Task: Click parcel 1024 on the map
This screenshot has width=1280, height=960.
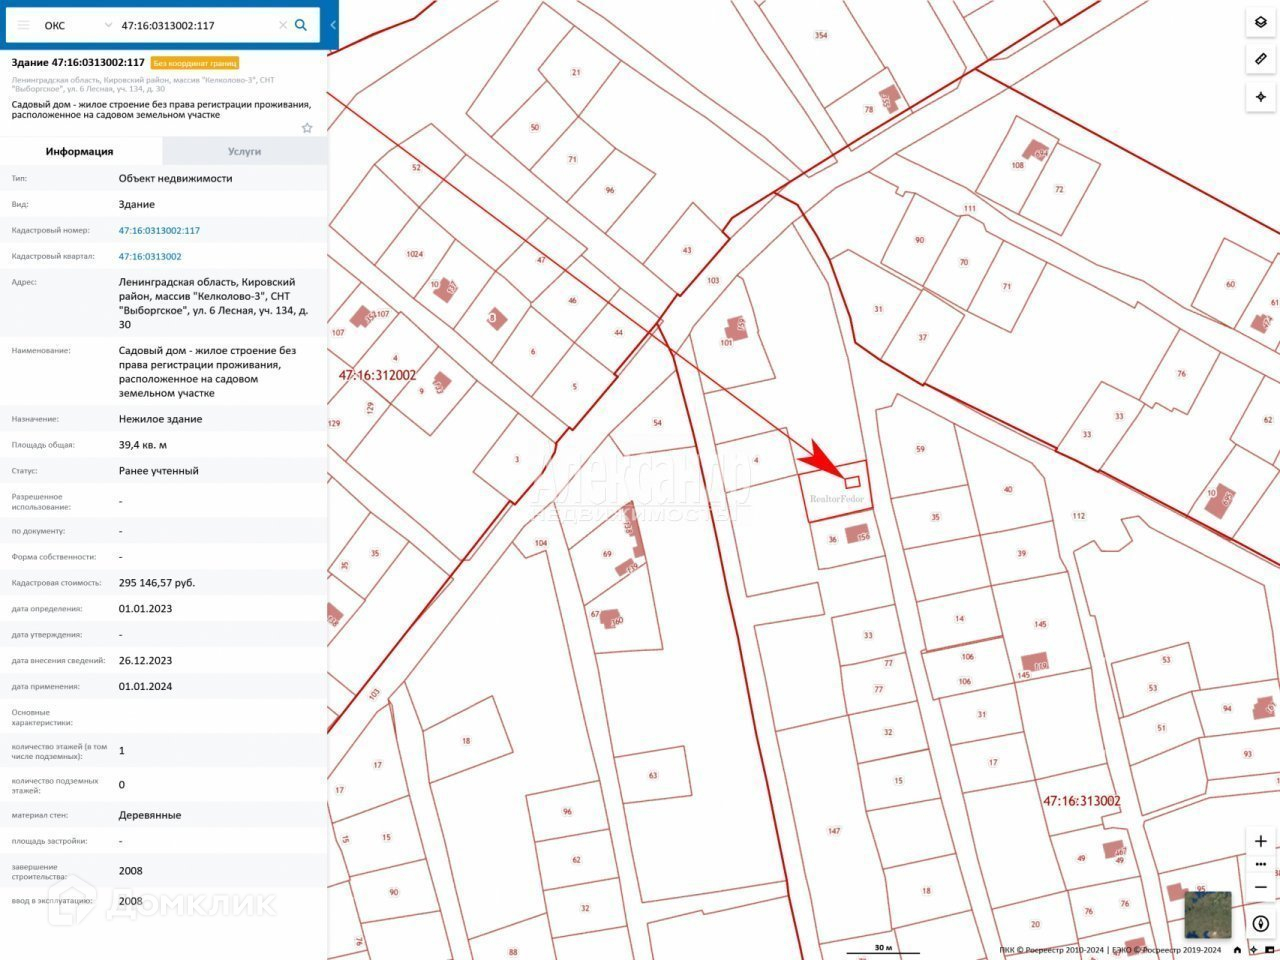Action: (414, 254)
